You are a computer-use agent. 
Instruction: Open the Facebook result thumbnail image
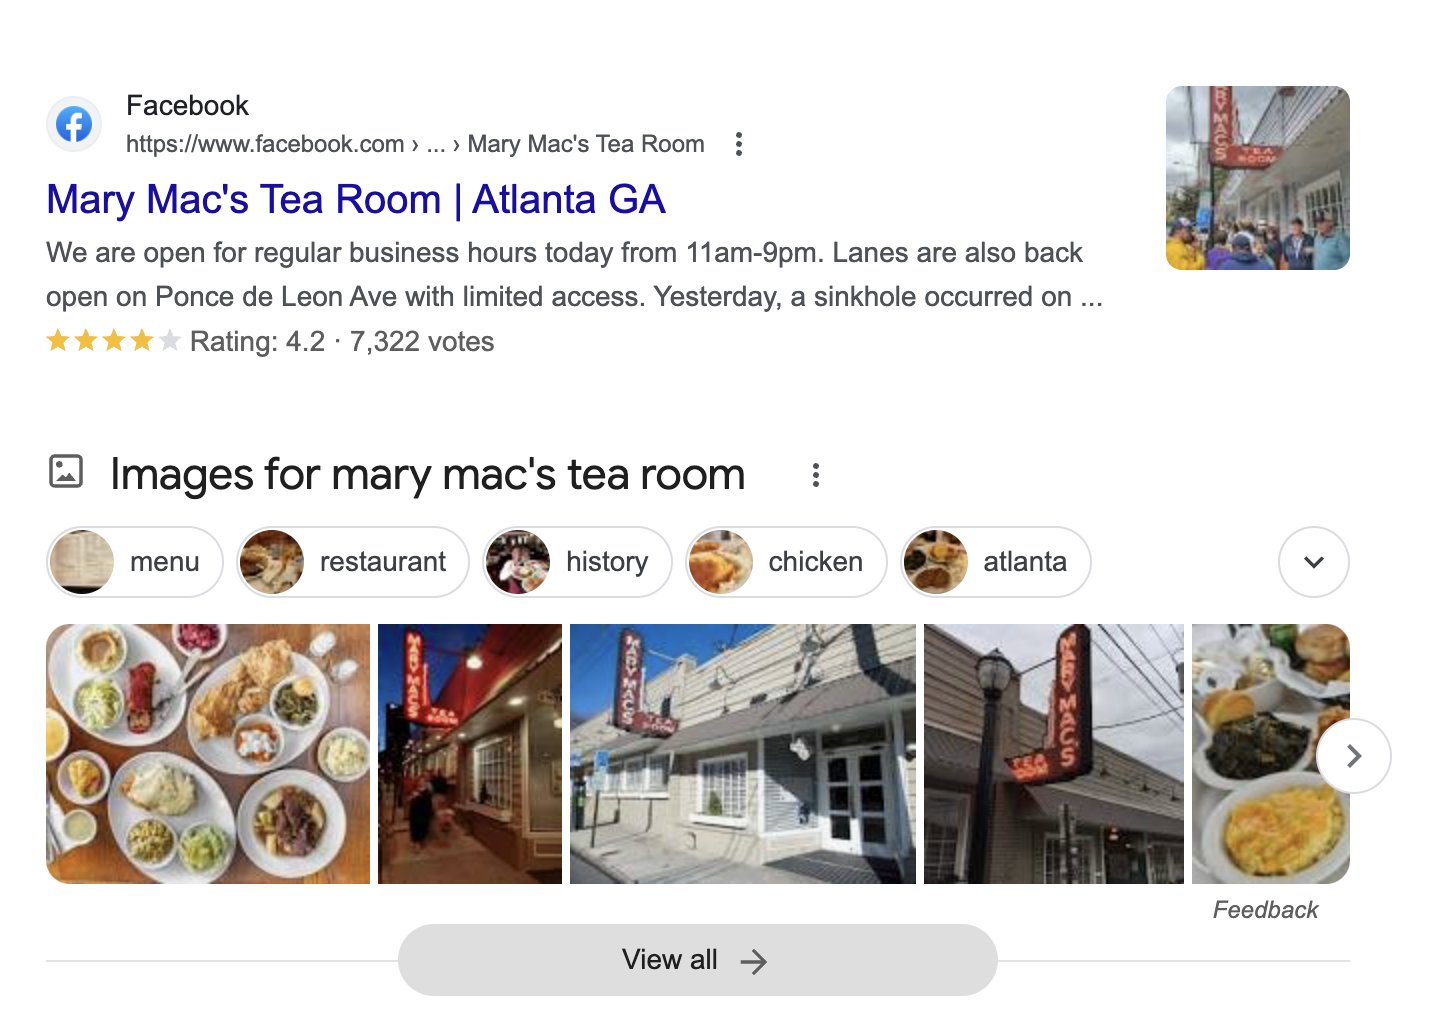[x=1258, y=178]
